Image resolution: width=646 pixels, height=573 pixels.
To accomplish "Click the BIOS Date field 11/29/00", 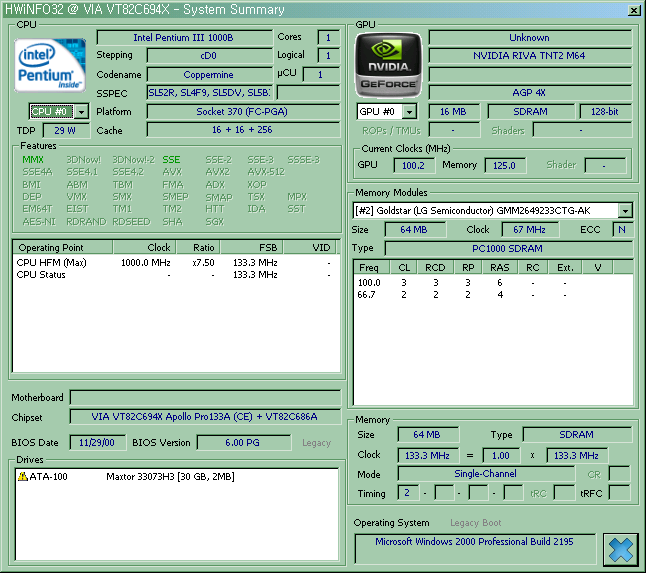I will pyautogui.click(x=97, y=443).
